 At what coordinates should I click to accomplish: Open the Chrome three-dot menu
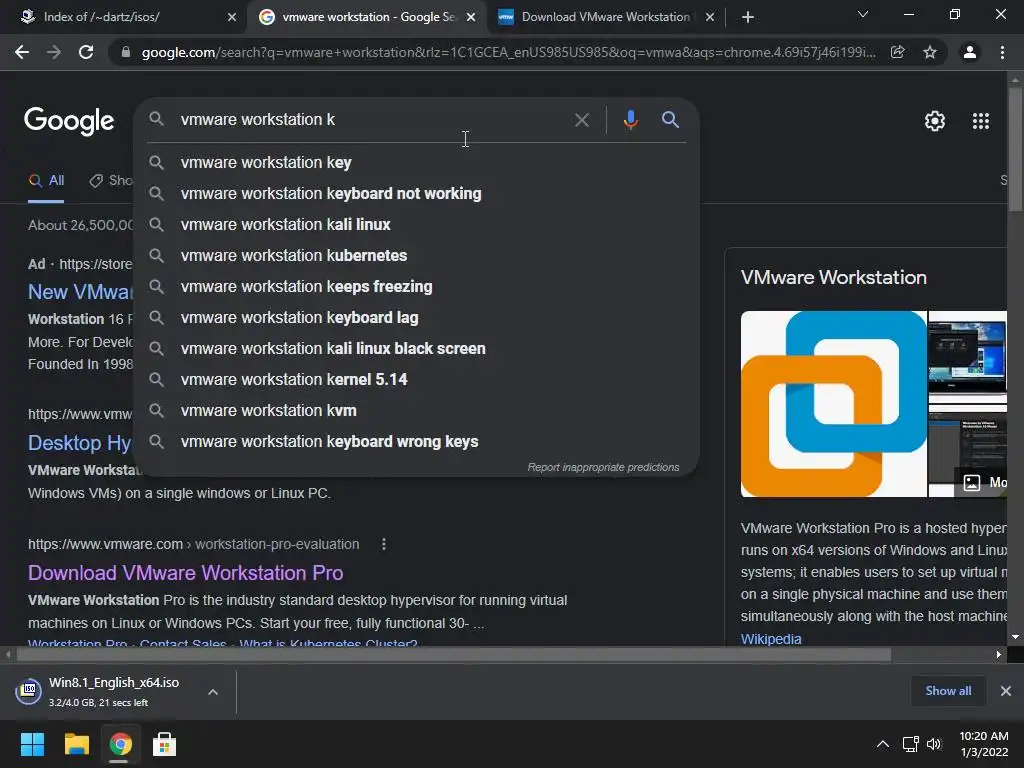click(x=1002, y=52)
